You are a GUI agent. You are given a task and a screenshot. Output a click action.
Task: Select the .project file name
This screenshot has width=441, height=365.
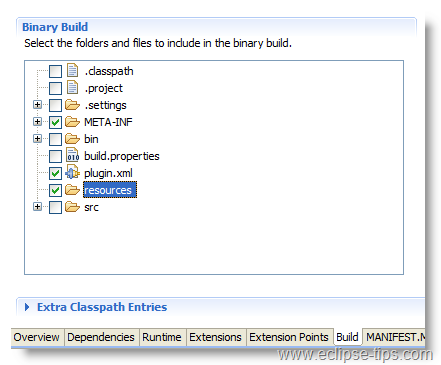coord(104,88)
